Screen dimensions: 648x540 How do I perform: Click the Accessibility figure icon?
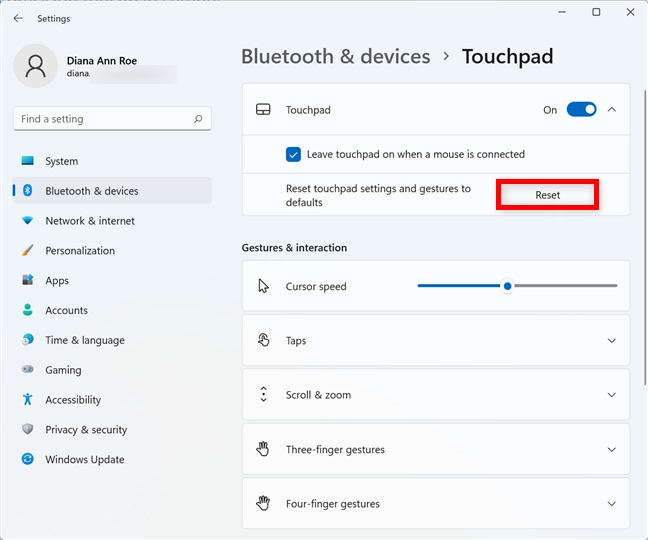pyautogui.click(x=28, y=399)
